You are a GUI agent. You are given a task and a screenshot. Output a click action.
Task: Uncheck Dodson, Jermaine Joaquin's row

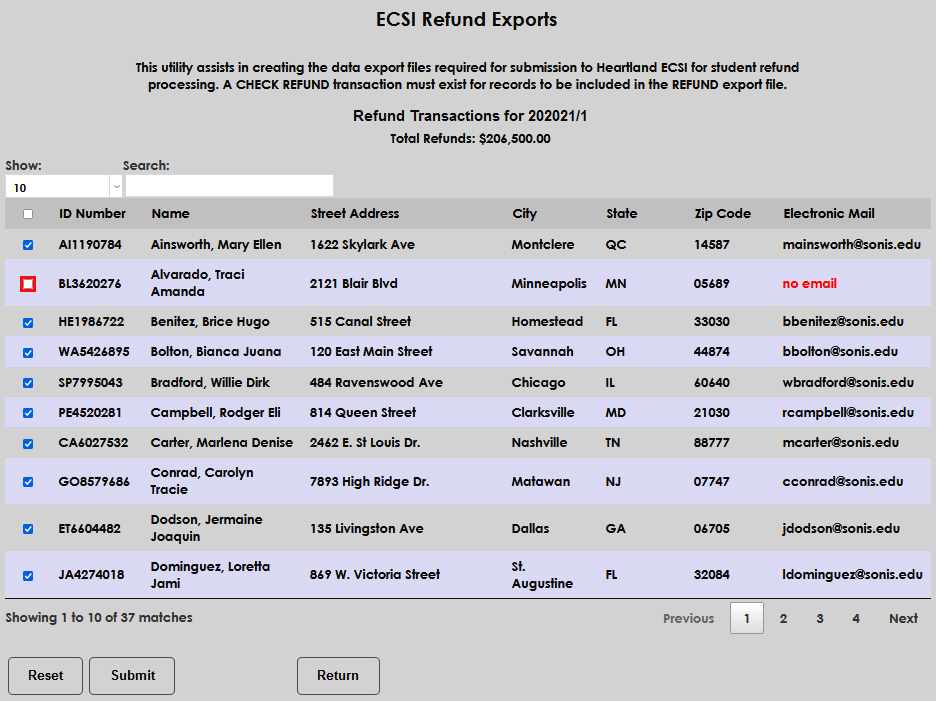(x=28, y=528)
